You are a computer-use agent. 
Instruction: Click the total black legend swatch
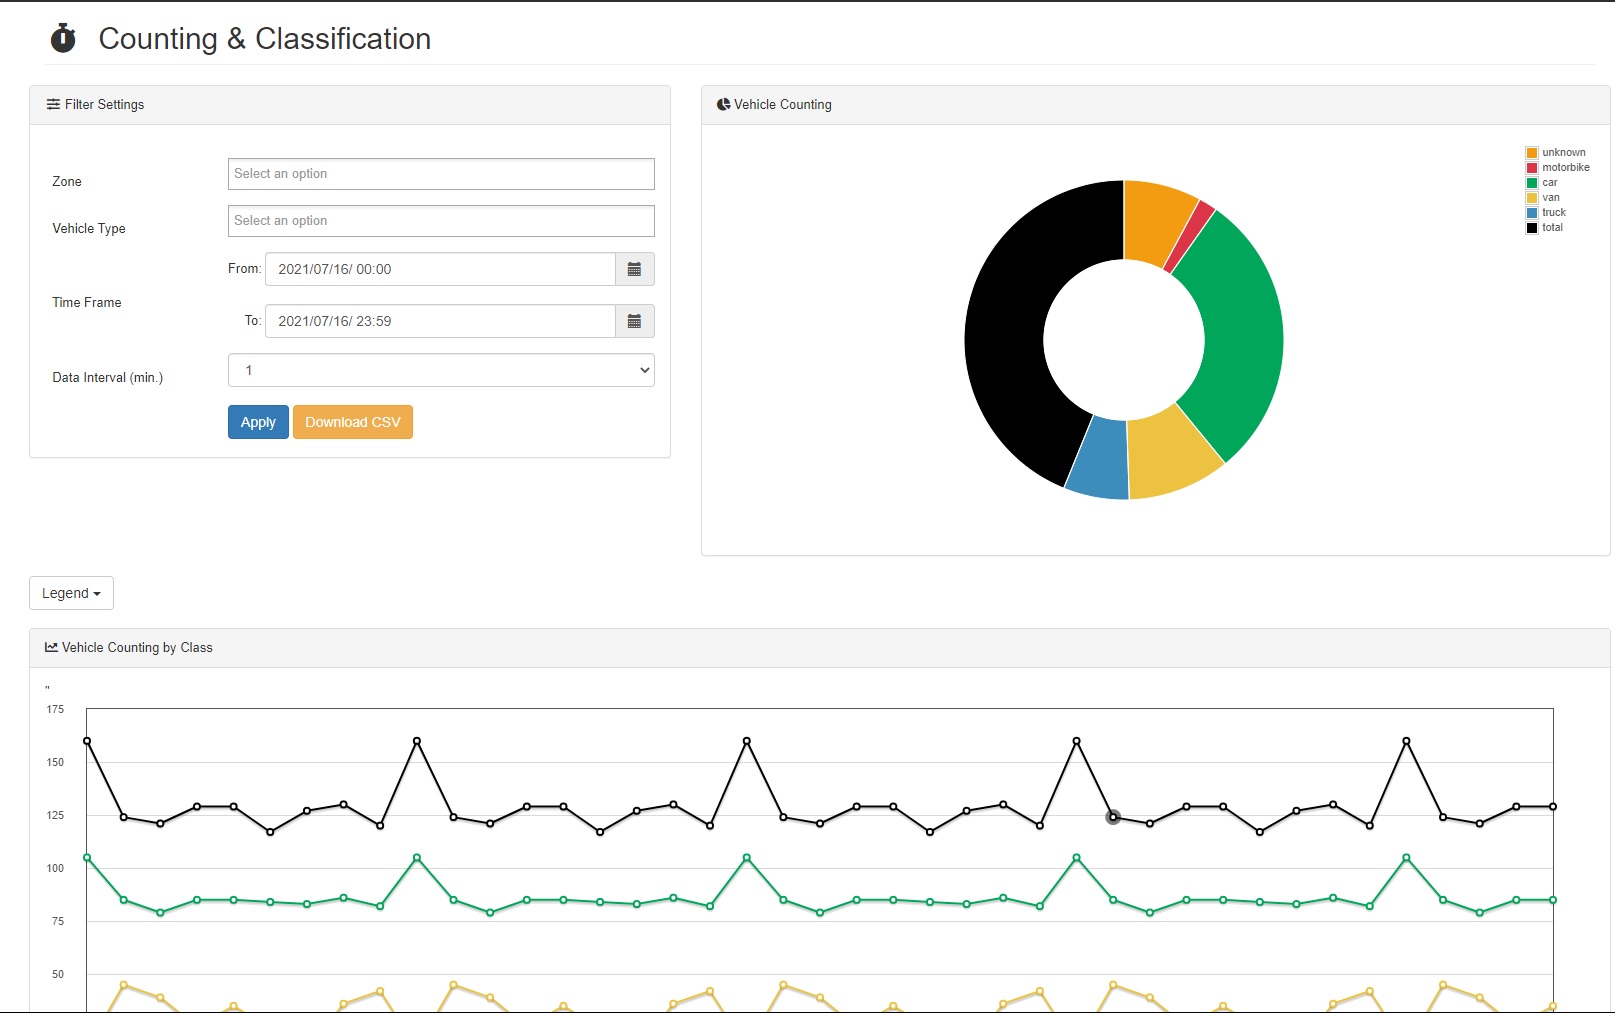[x=1531, y=228]
